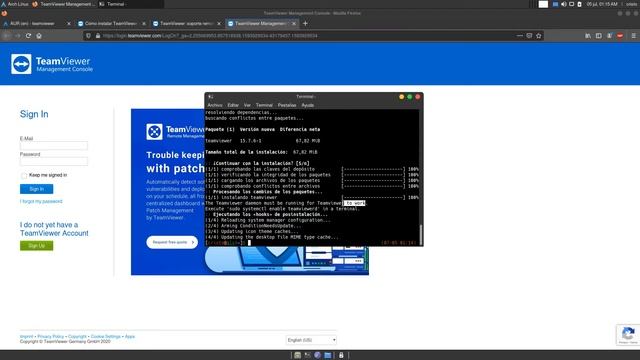Click the E-Mail input field
Image resolution: width=640 pixels, height=360 pixels.
click(54, 146)
